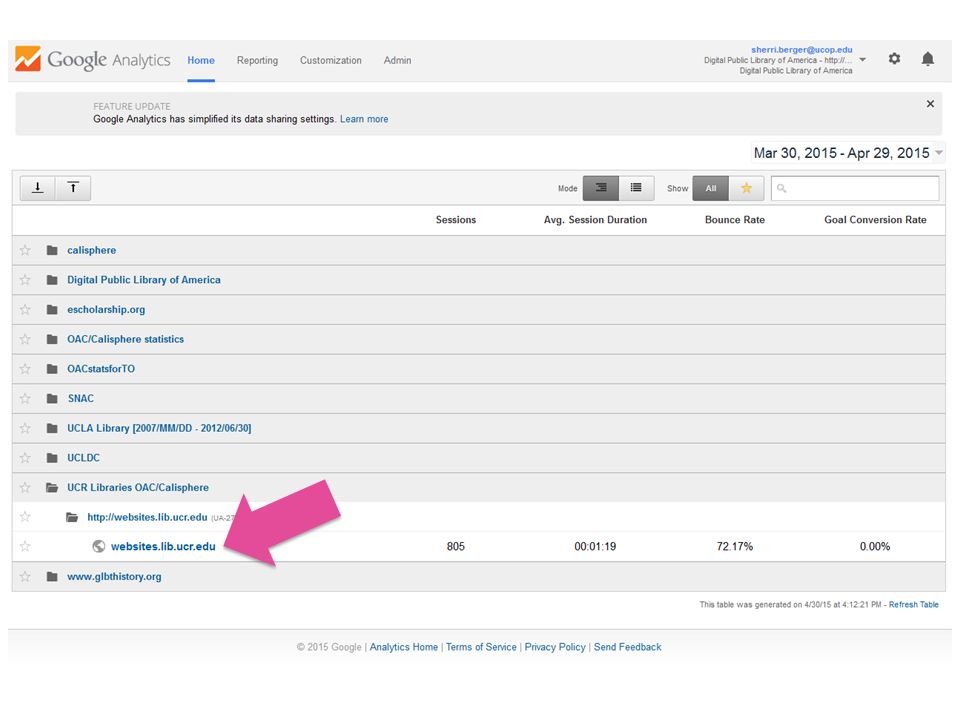Open the calisphere account link
This screenshot has height=720, width=960.
coord(91,250)
